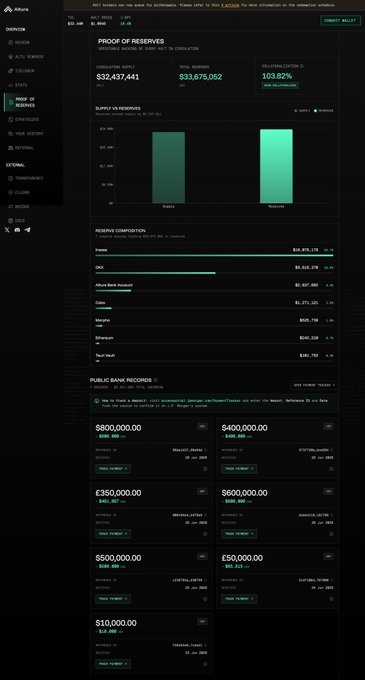
Task: Click the Over-Collateralized badge
Action: [280, 85]
